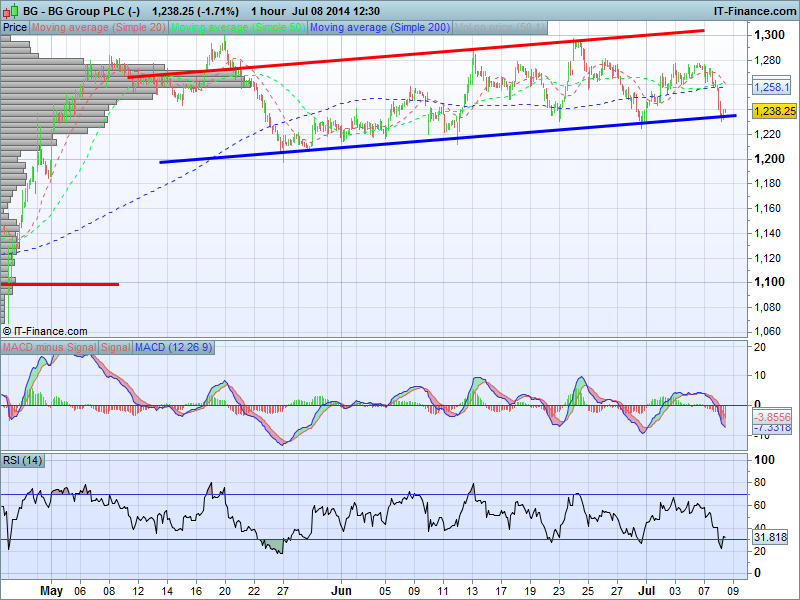Click the MACD minus Signal label

(x=50, y=347)
